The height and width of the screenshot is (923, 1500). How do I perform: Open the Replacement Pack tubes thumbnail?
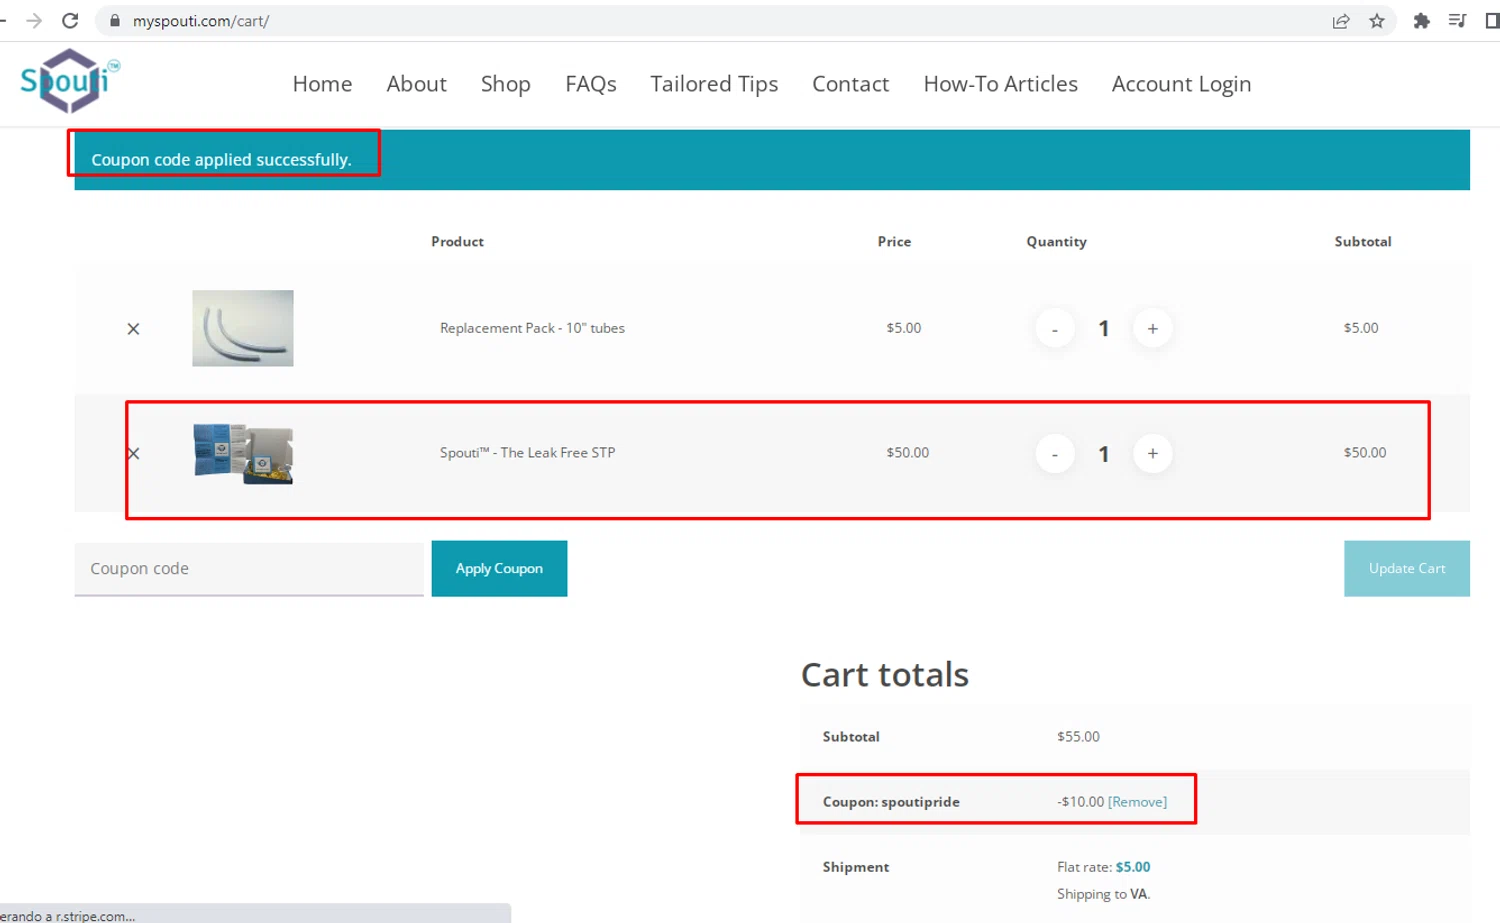click(x=243, y=328)
